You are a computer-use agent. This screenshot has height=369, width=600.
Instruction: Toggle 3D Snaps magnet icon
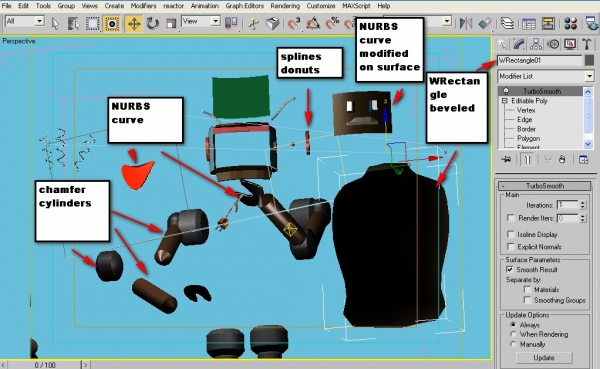293,24
